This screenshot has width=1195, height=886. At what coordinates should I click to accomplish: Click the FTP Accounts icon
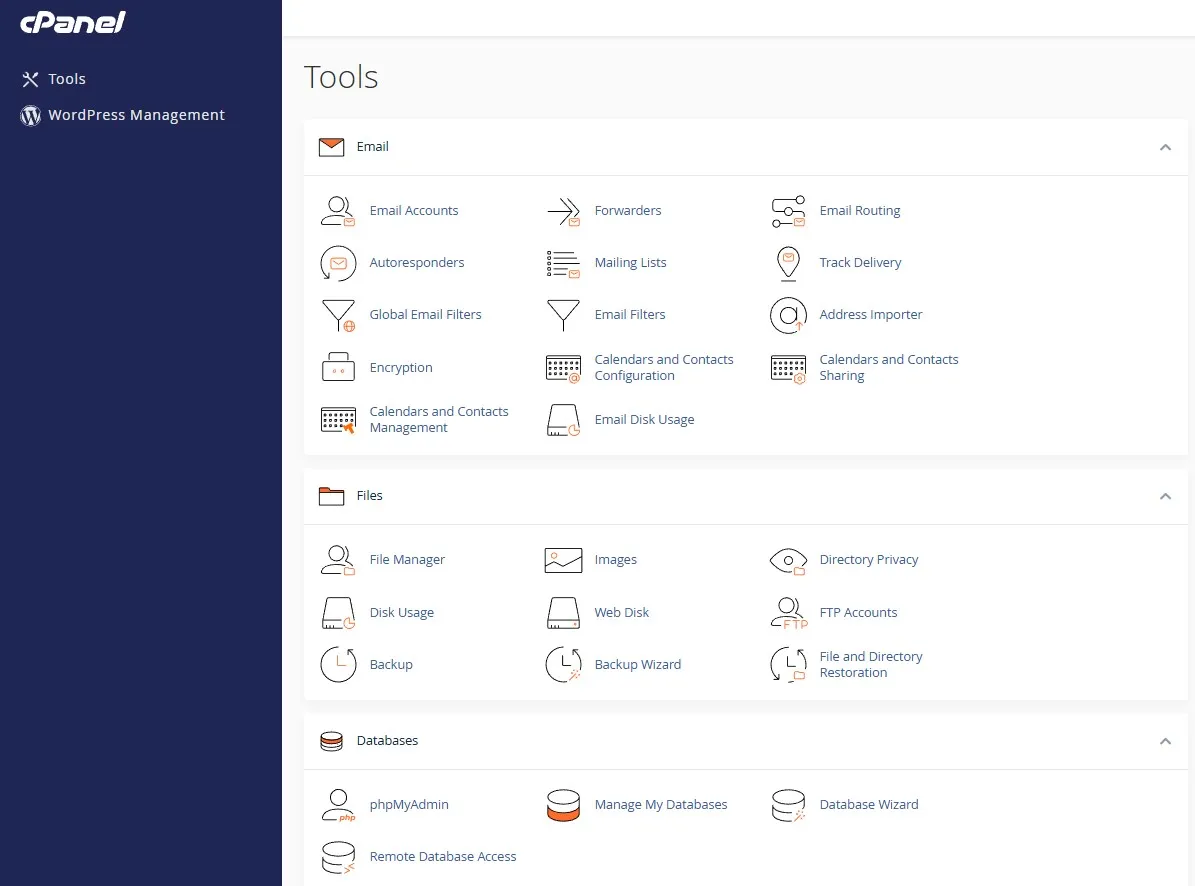(x=788, y=613)
